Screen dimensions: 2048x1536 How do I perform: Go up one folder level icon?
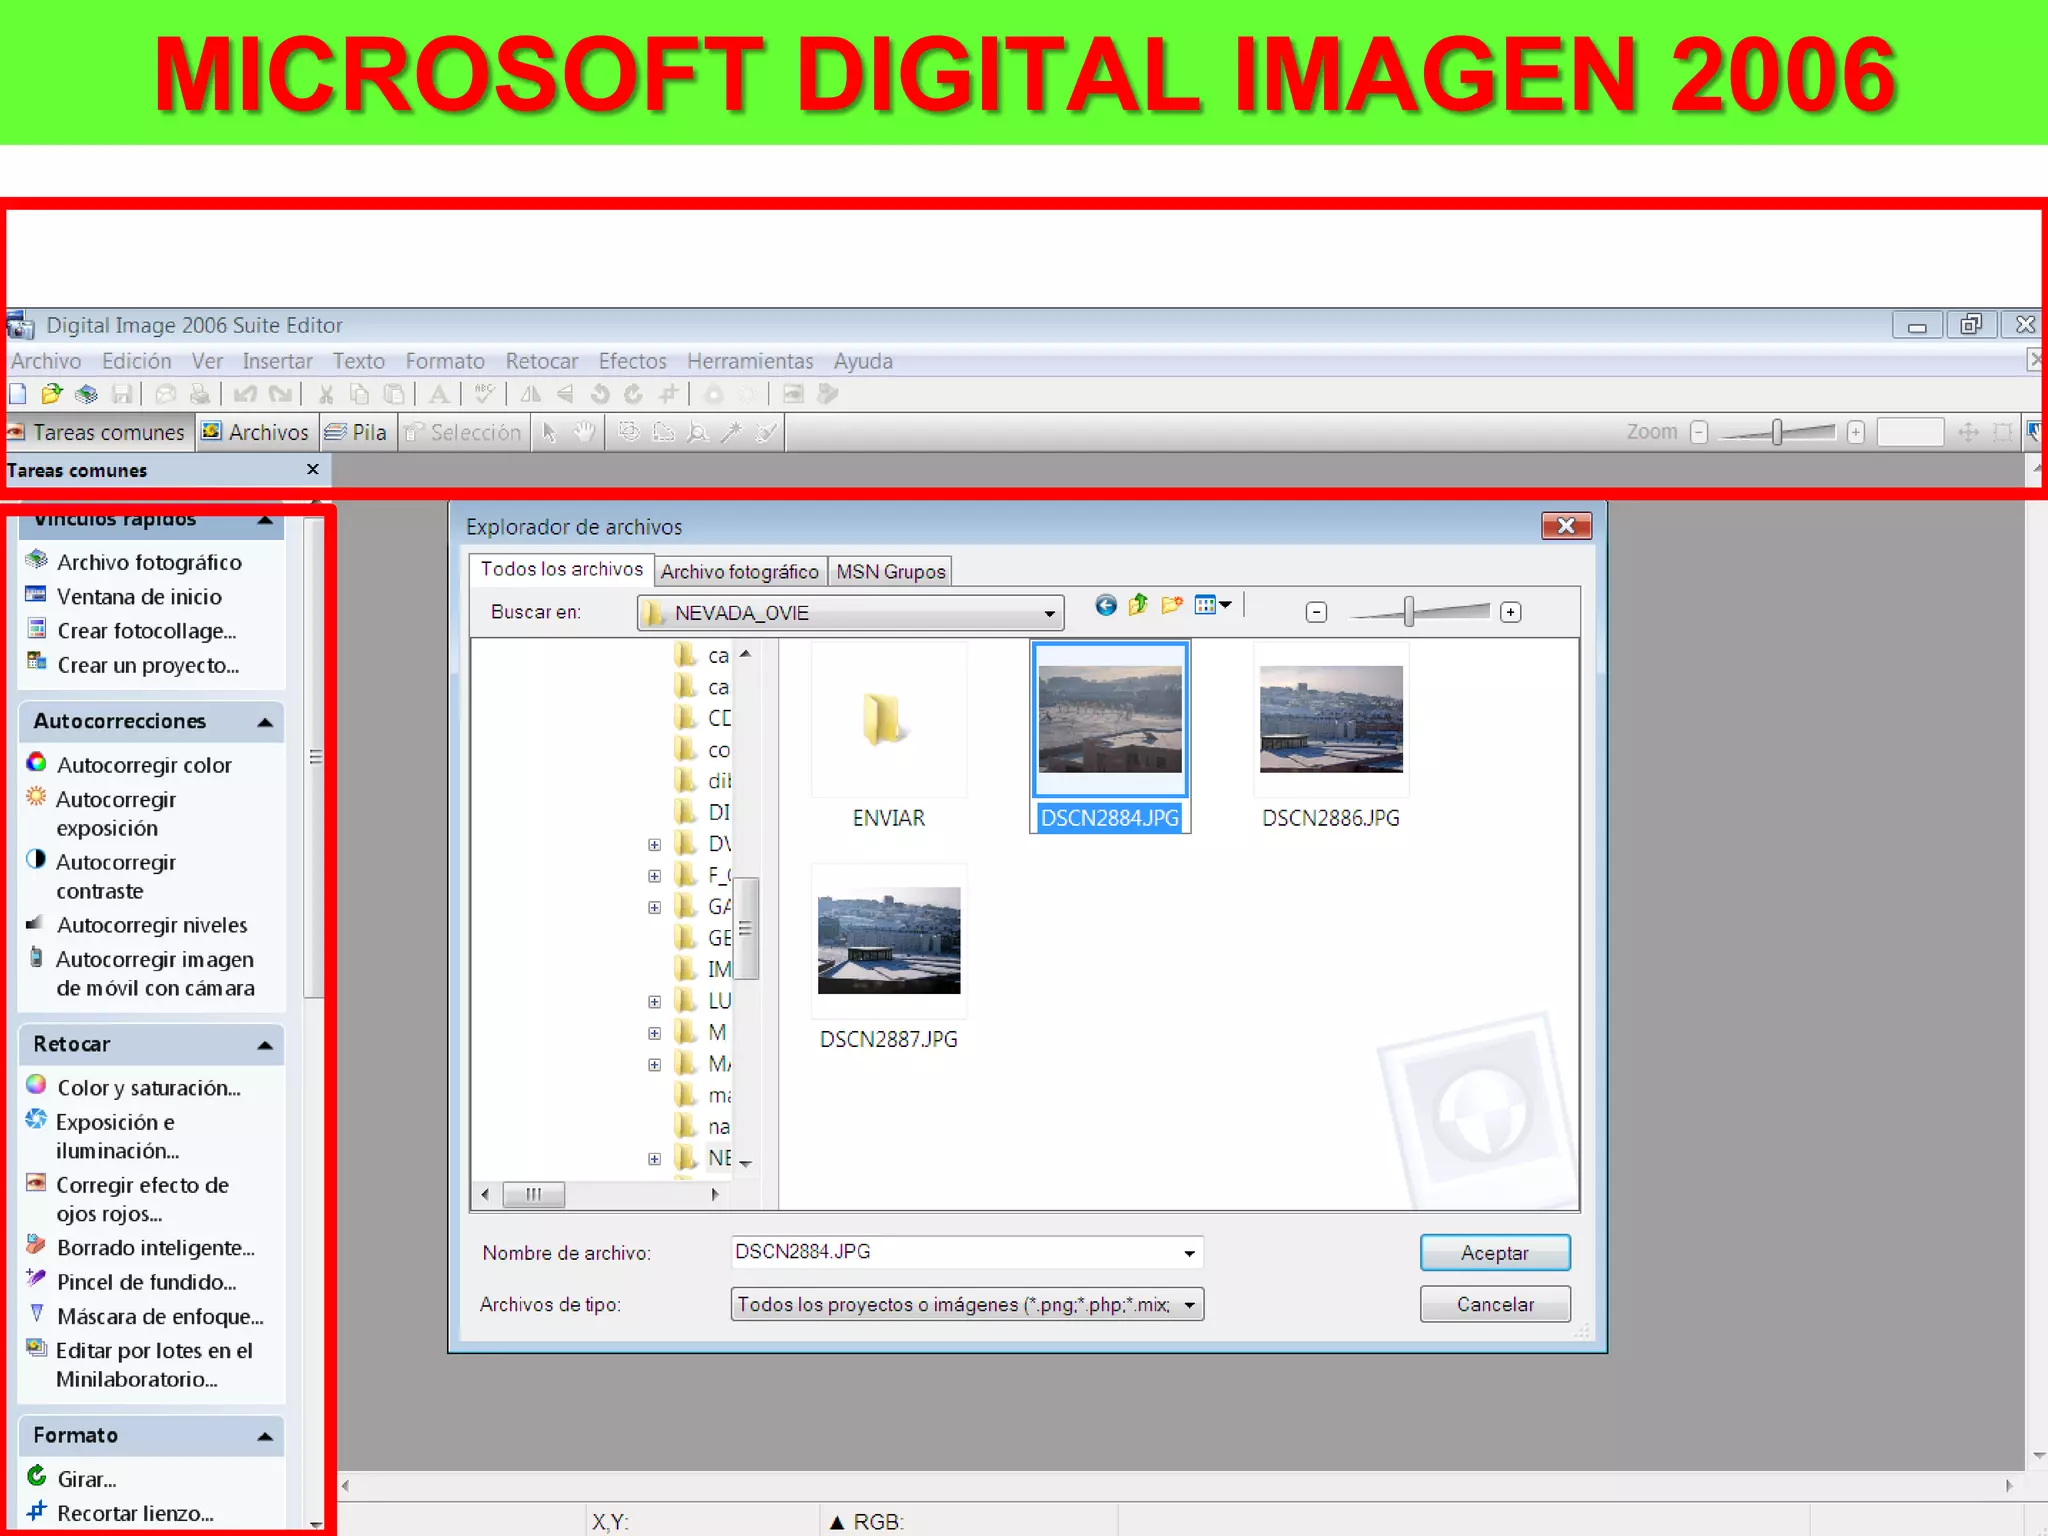[1138, 605]
